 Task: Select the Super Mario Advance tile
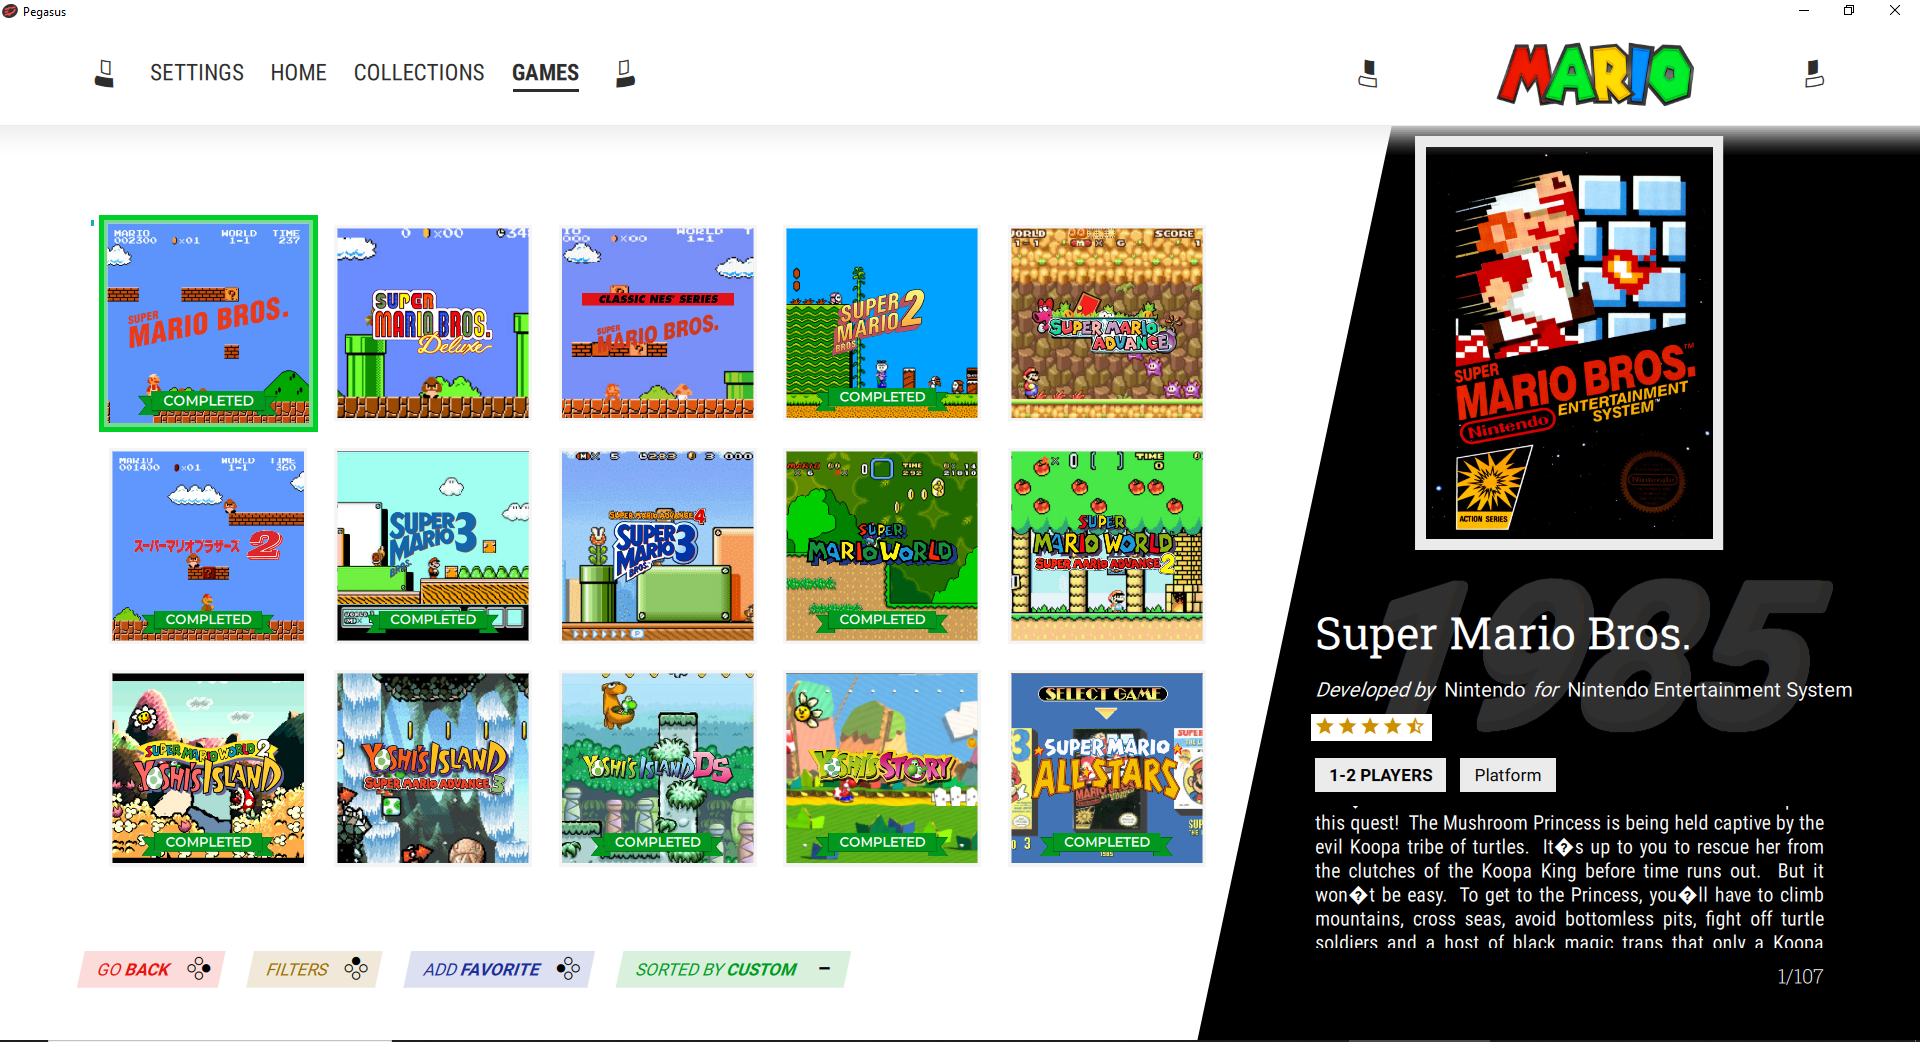1107,323
